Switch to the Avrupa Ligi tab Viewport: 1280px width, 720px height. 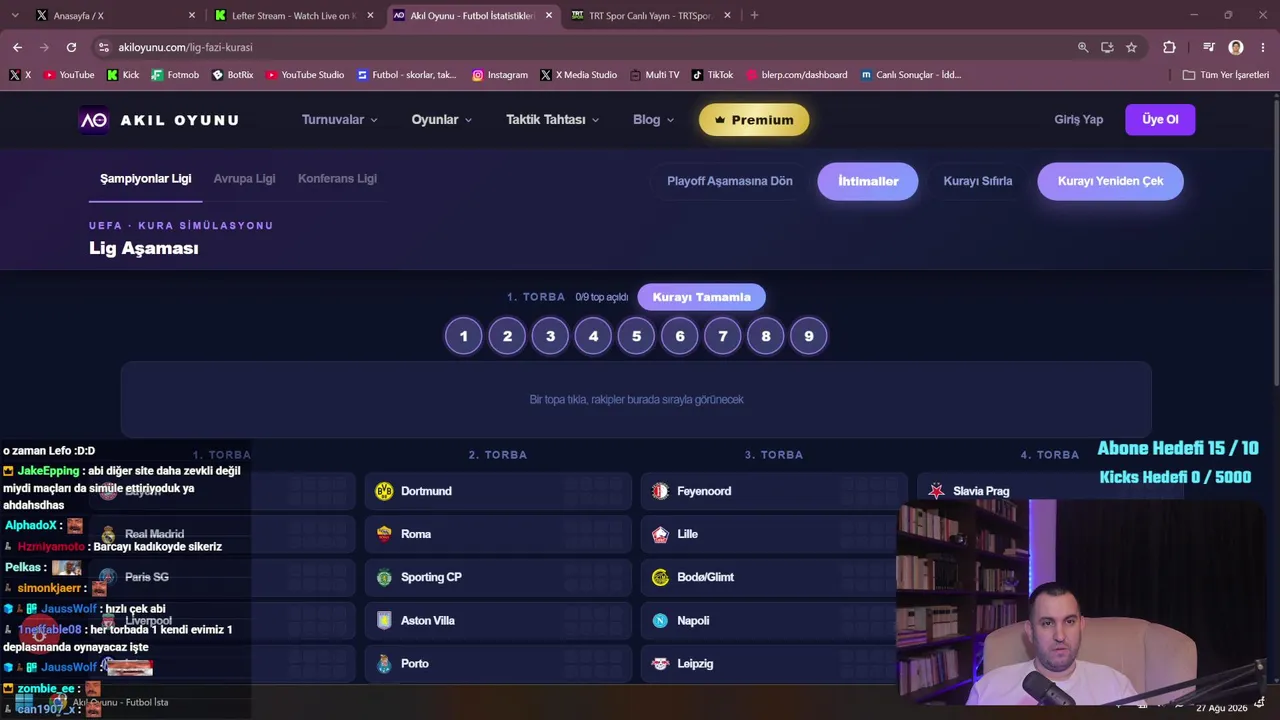point(244,179)
